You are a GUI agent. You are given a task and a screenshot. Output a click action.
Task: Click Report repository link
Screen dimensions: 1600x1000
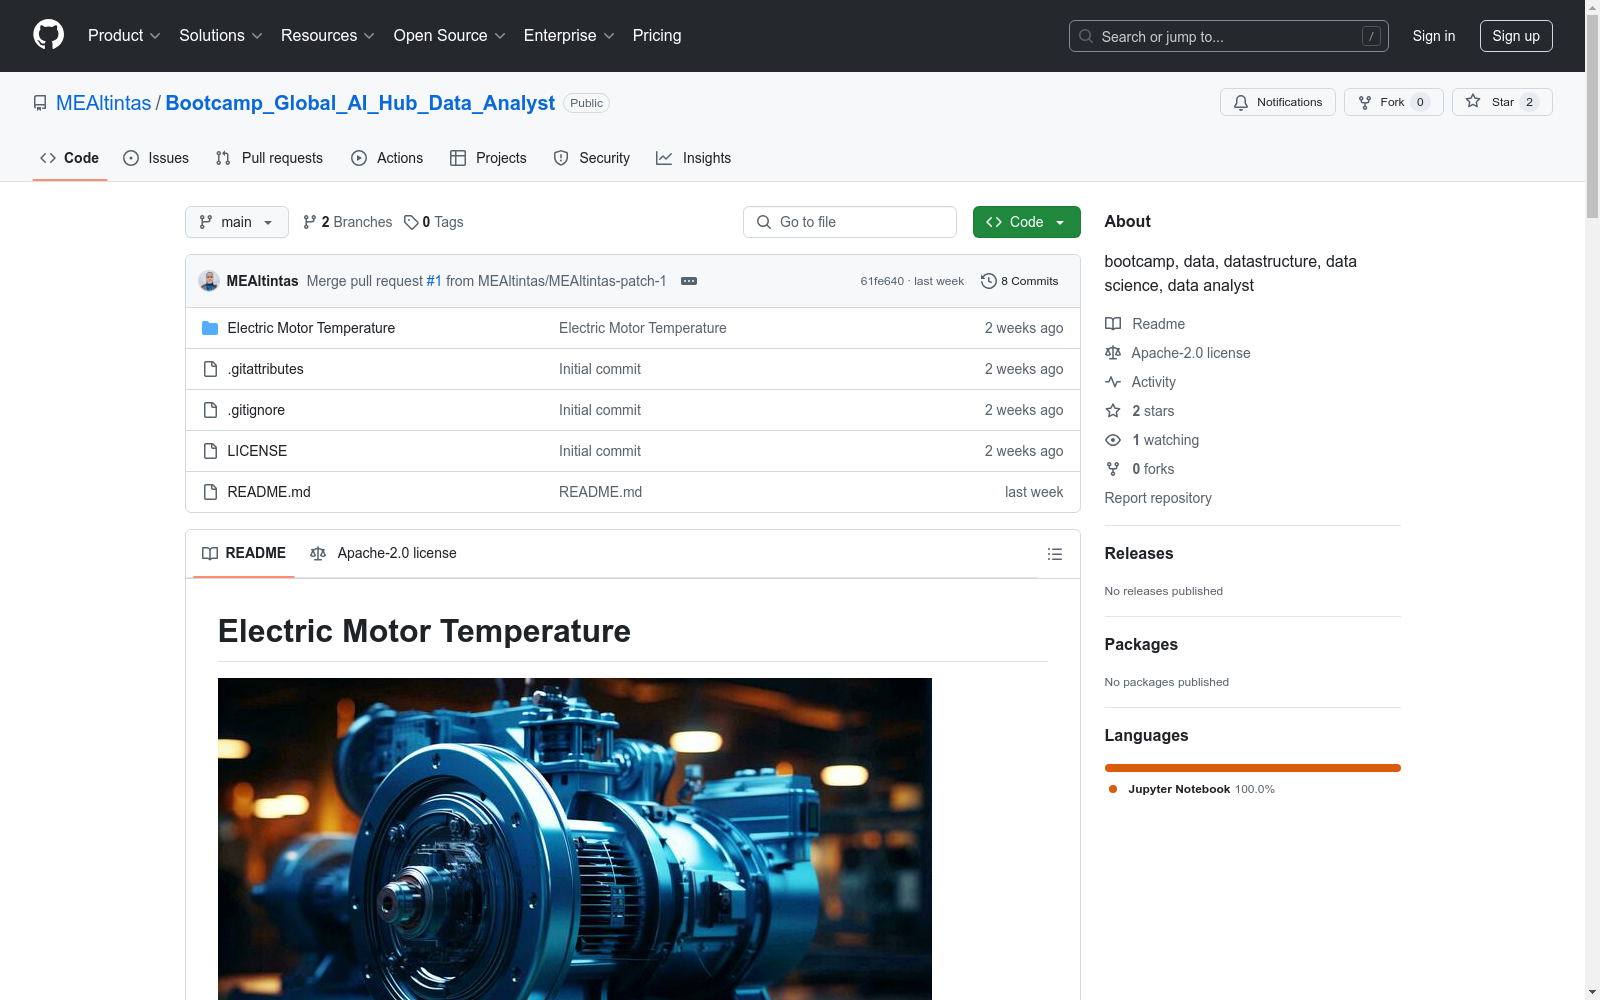(x=1158, y=498)
